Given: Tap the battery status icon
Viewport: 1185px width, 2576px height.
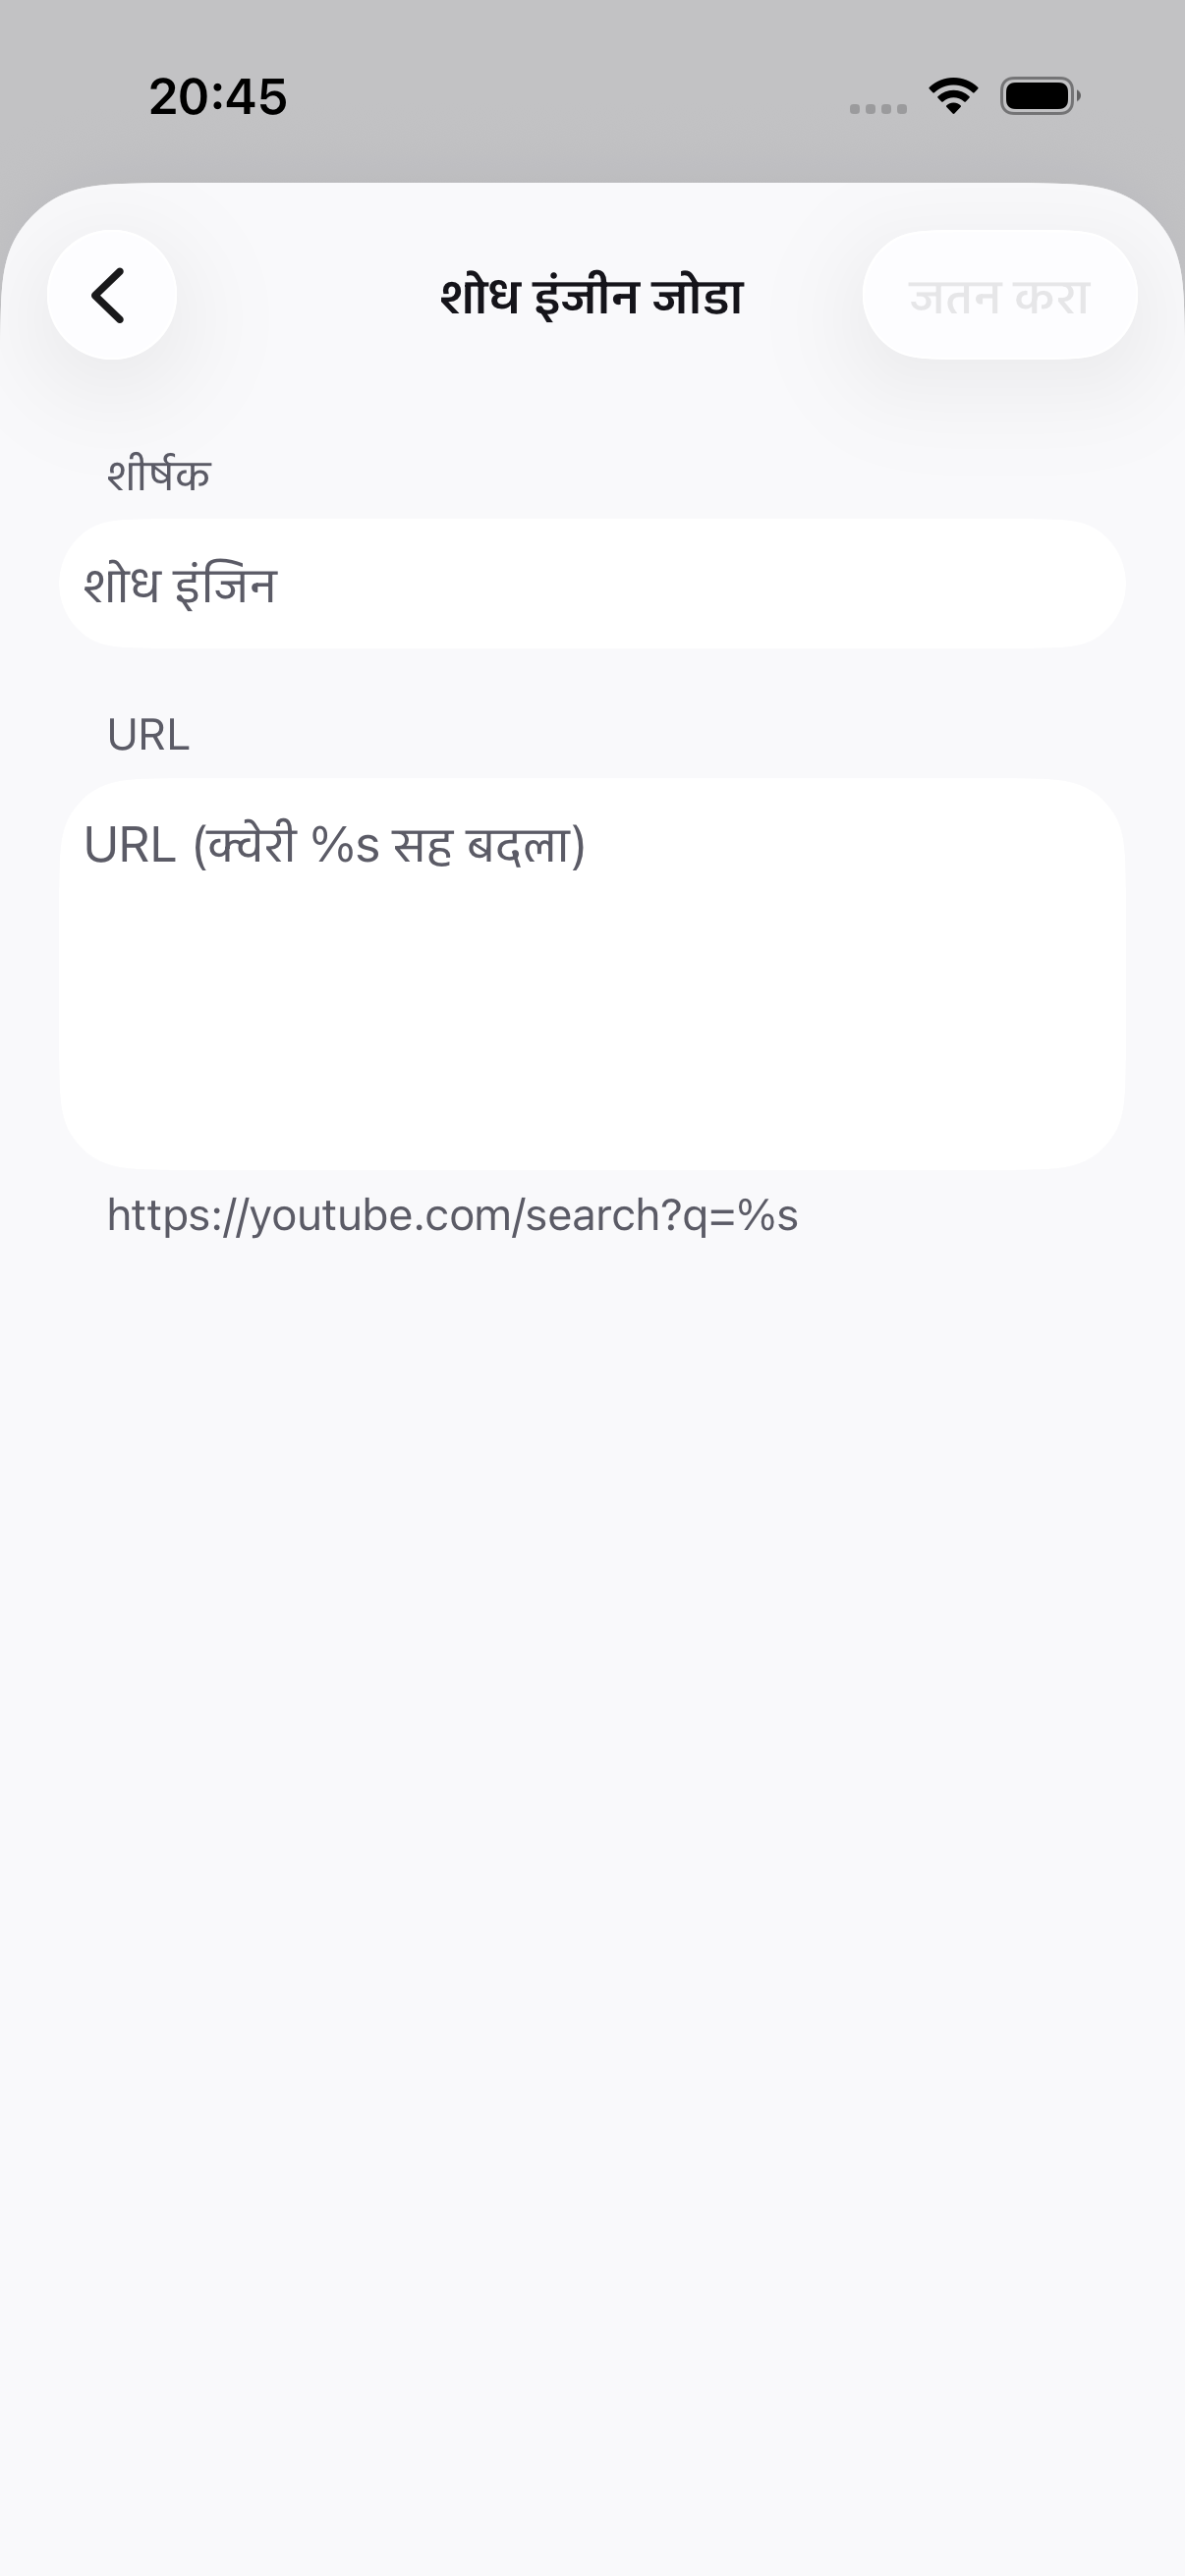Looking at the screenshot, I should tap(1040, 96).
